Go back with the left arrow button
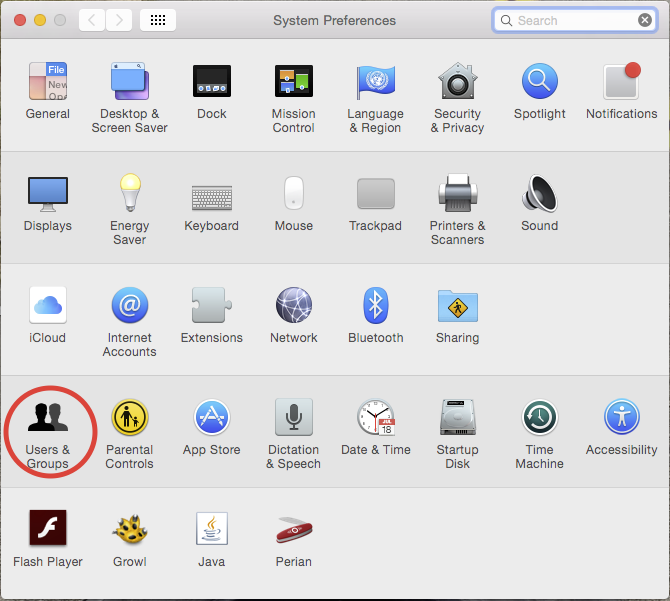The height and width of the screenshot is (601, 670). click(91, 20)
